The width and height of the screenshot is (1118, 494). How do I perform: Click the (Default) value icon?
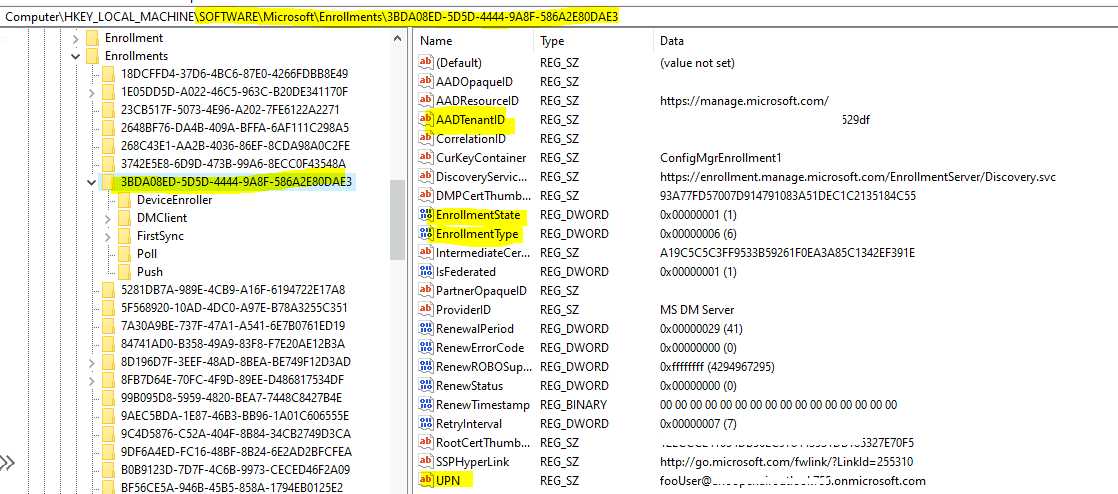pyautogui.click(x=426, y=63)
